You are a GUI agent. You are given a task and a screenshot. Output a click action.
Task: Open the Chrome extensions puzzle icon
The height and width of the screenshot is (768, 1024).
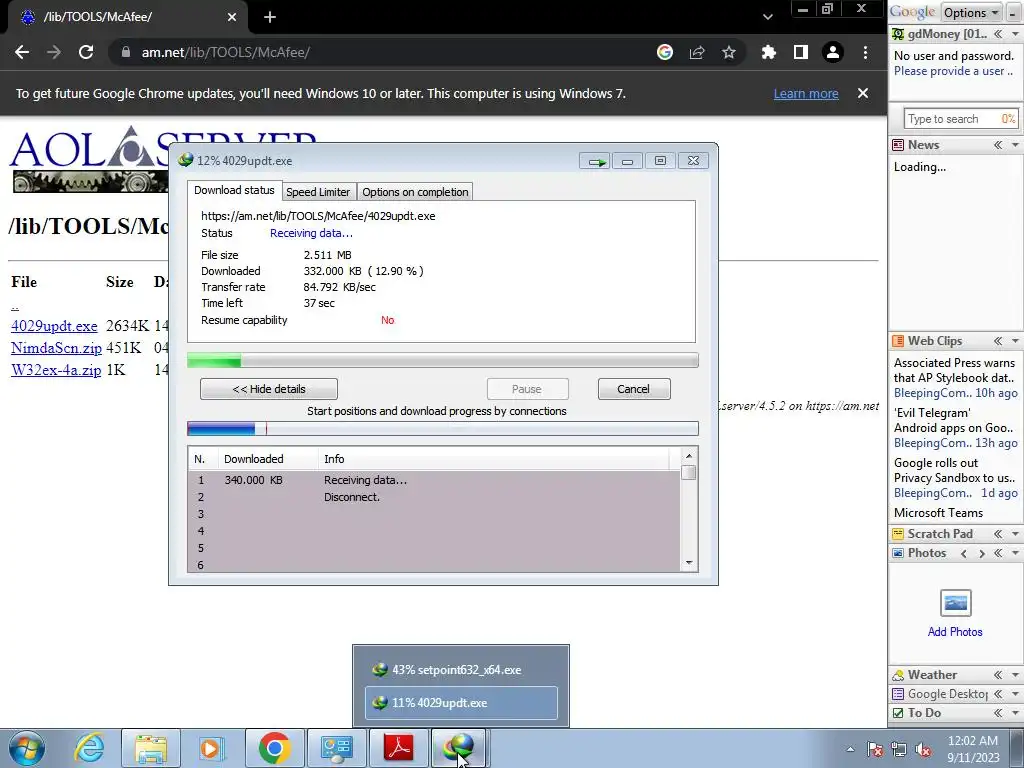point(769,52)
